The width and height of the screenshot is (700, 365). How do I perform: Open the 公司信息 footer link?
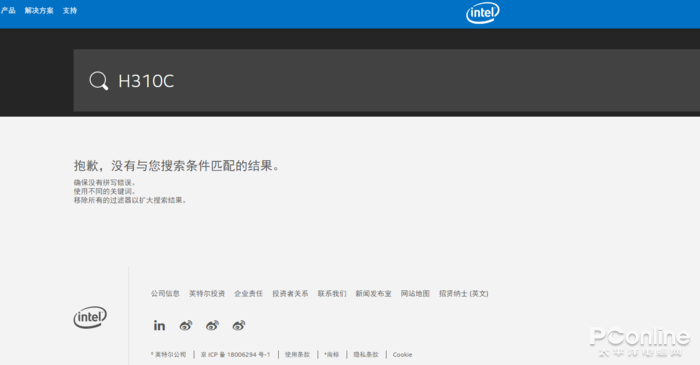coord(165,293)
